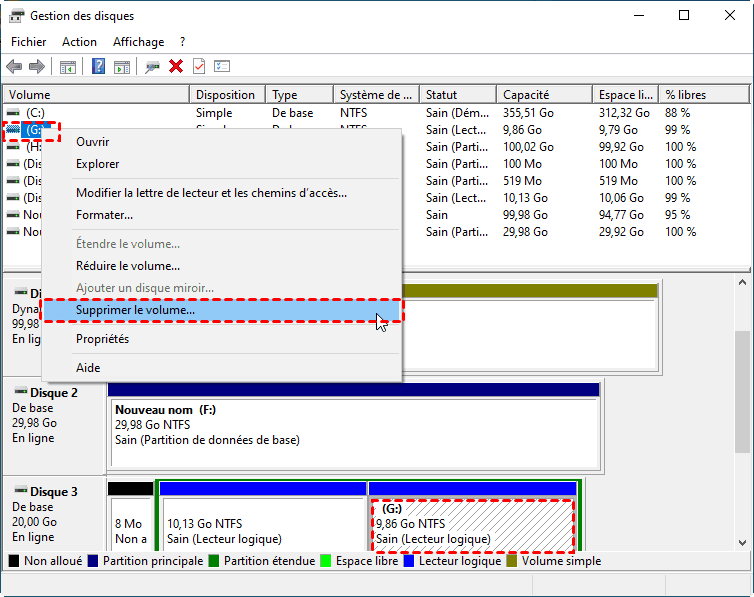This screenshot has width=754, height=597.
Task: Click the 312,32 Go free space cell
Action: (x=624, y=113)
